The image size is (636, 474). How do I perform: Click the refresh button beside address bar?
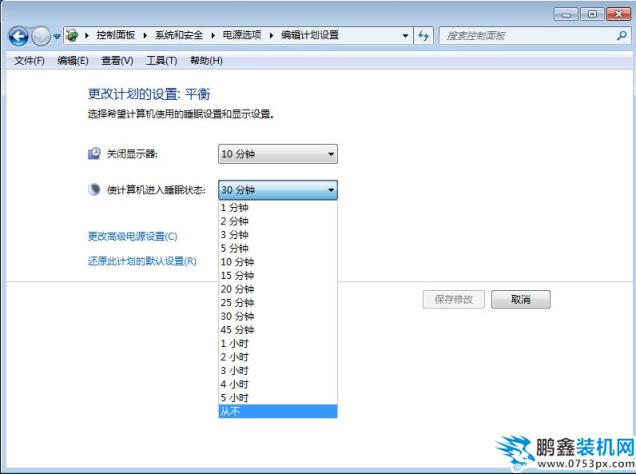click(x=424, y=36)
